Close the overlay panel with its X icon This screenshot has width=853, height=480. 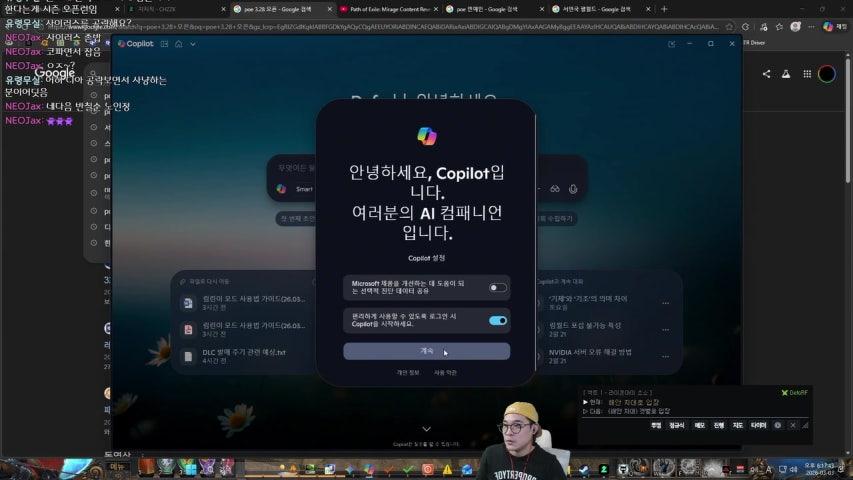pyautogui.click(x=793, y=426)
